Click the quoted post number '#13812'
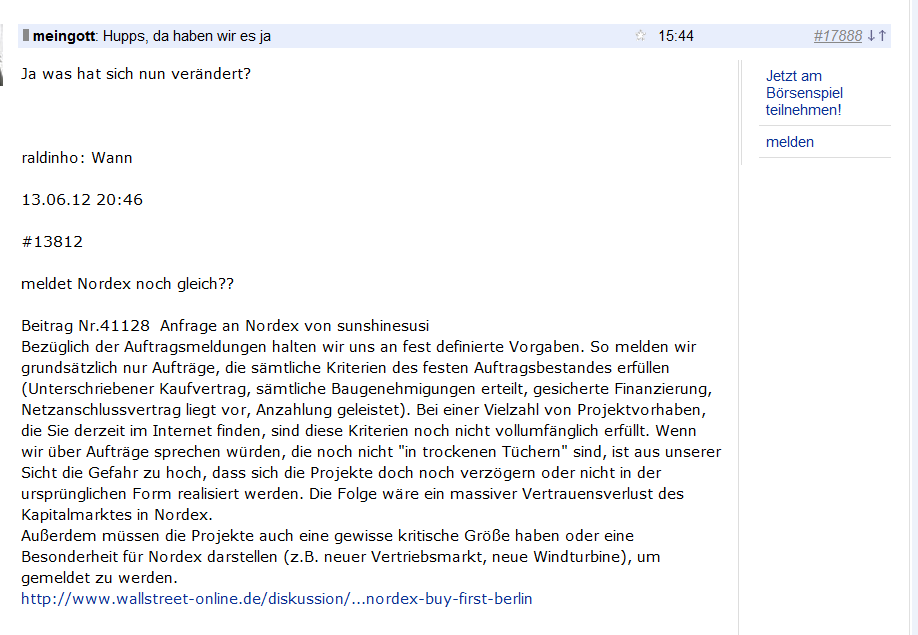Screen dimensions: 918x635 52,242
